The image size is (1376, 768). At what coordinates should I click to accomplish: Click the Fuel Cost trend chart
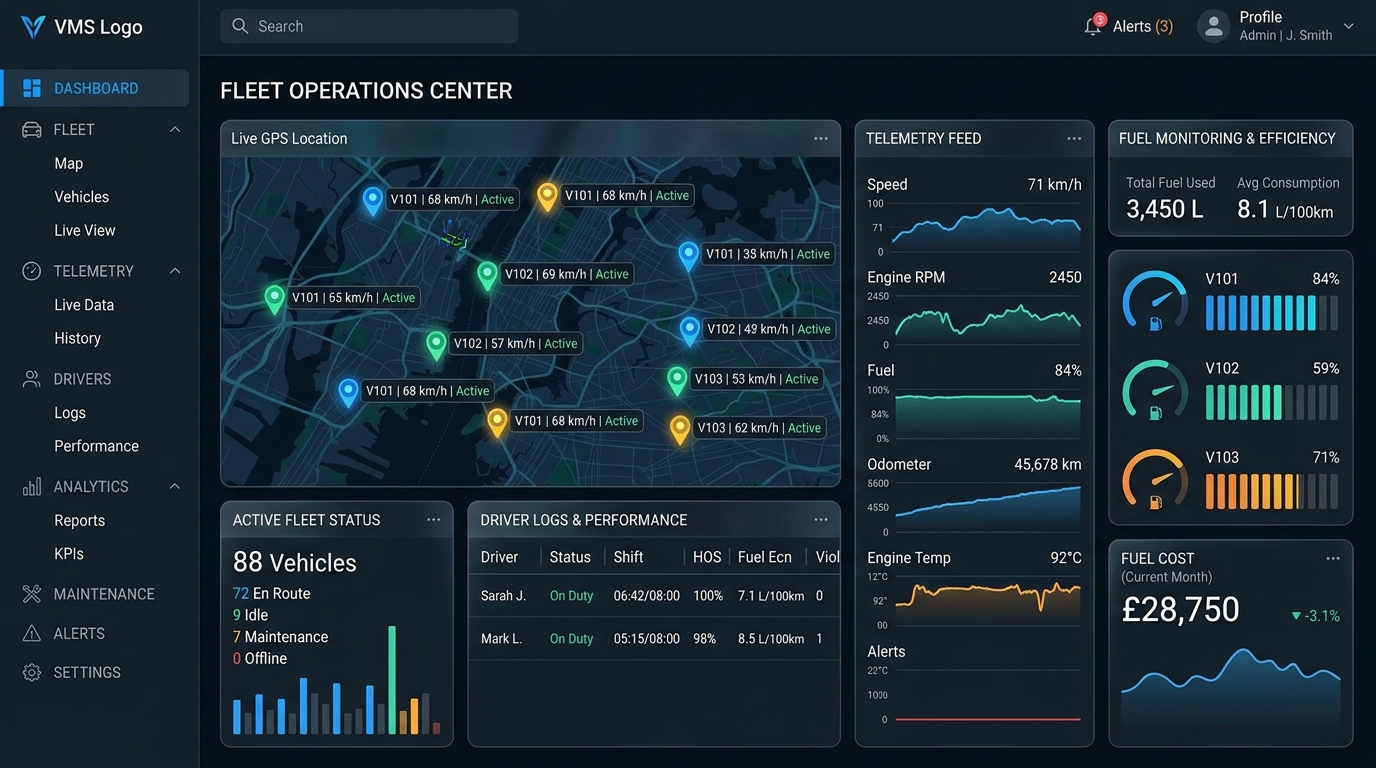(x=1231, y=686)
